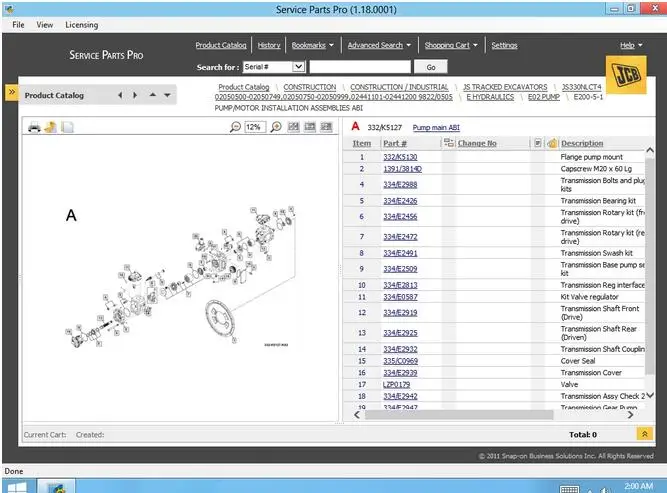
Task: Click the Change No column icon
Action: click(x=449, y=143)
